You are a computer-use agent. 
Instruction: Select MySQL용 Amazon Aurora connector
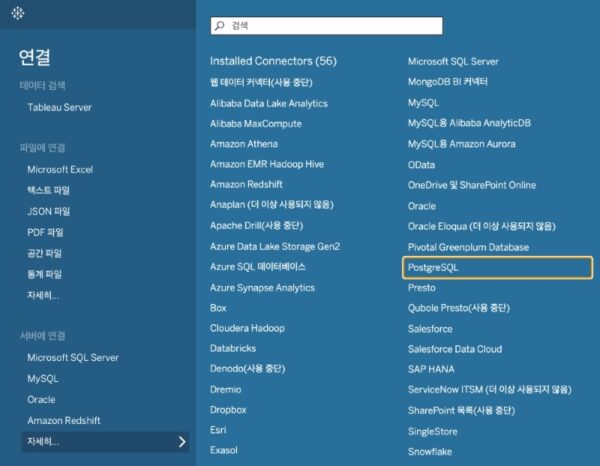[x=461, y=145]
